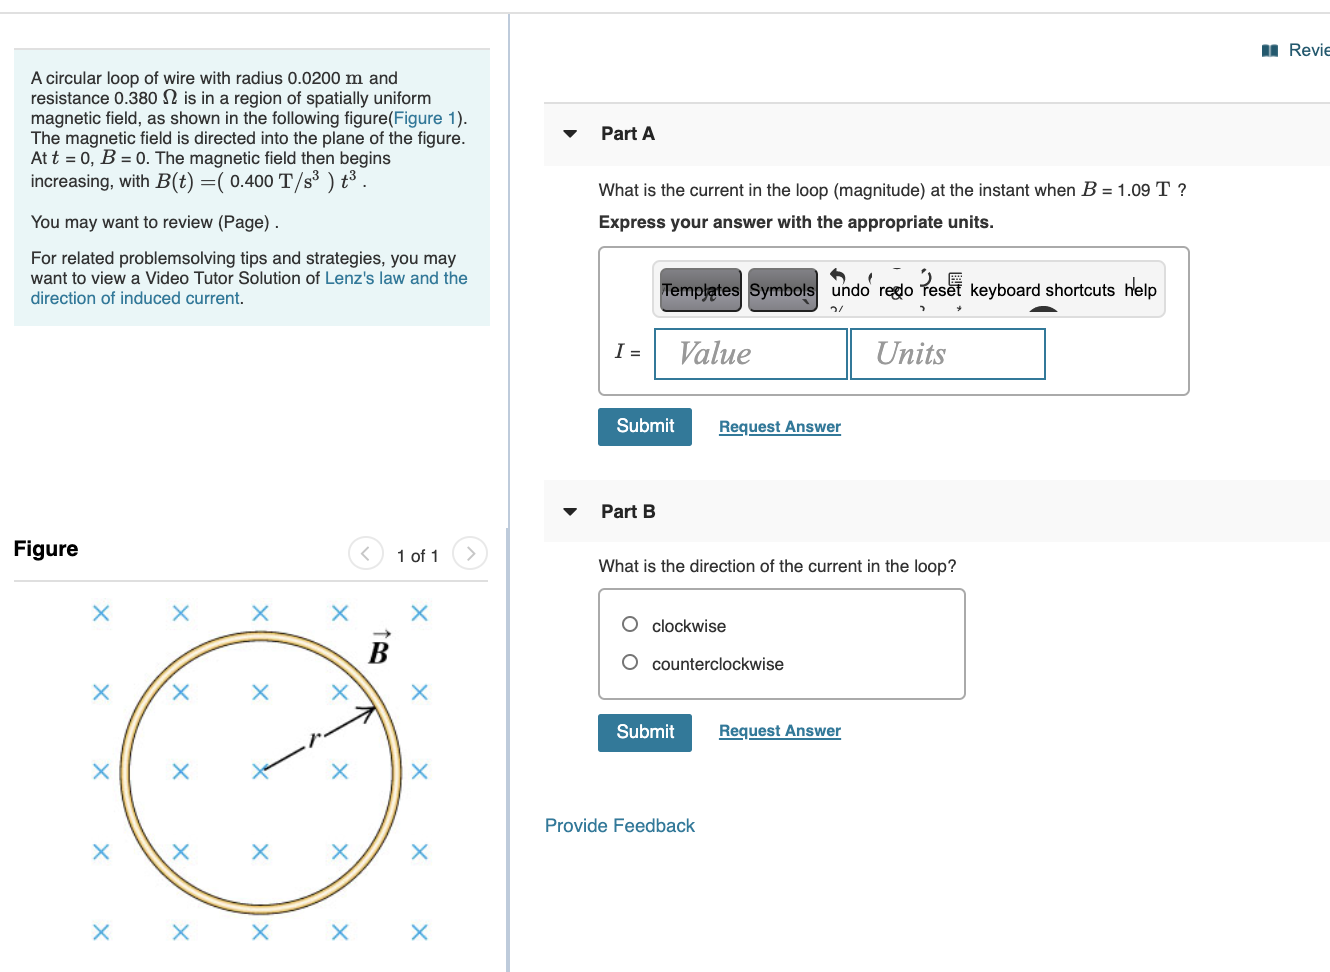
Task: Click Request Answer for Part B
Action: pyautogui.click(x=779, y=731)
